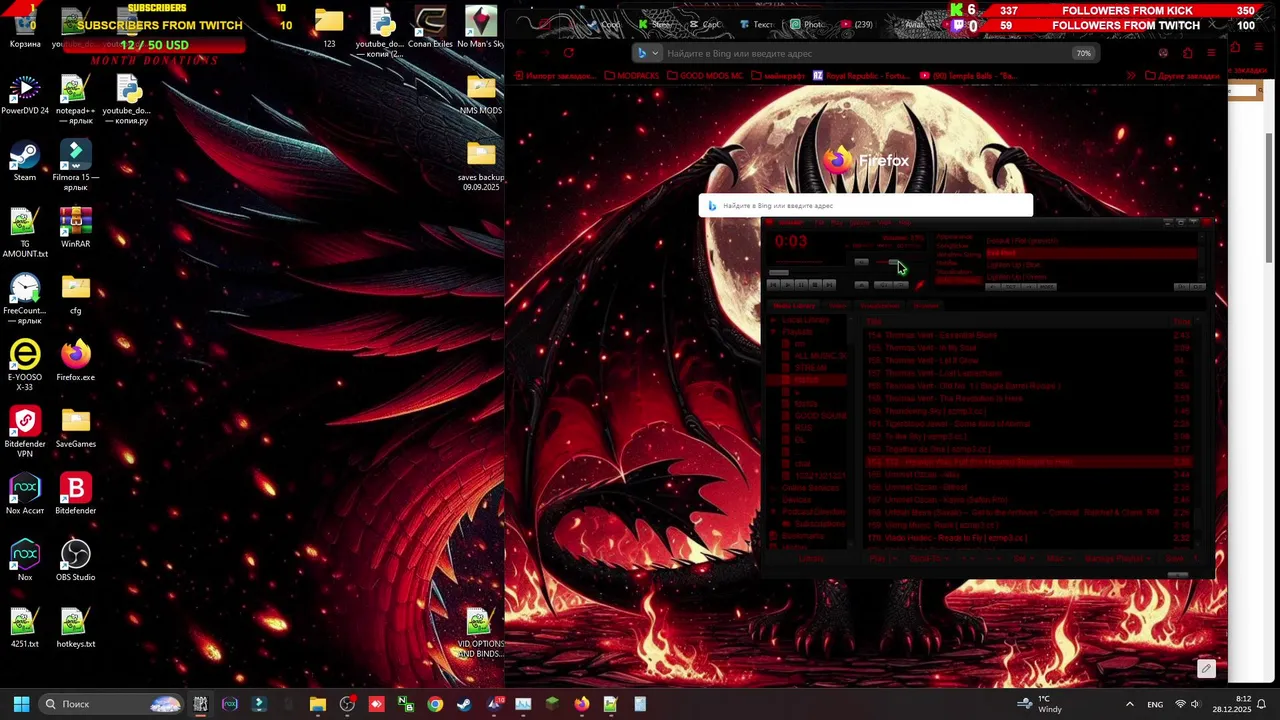Screen dimensions: 1280x720
Task: Click the Save button below playlist
Action: (x=1173, y=558)
